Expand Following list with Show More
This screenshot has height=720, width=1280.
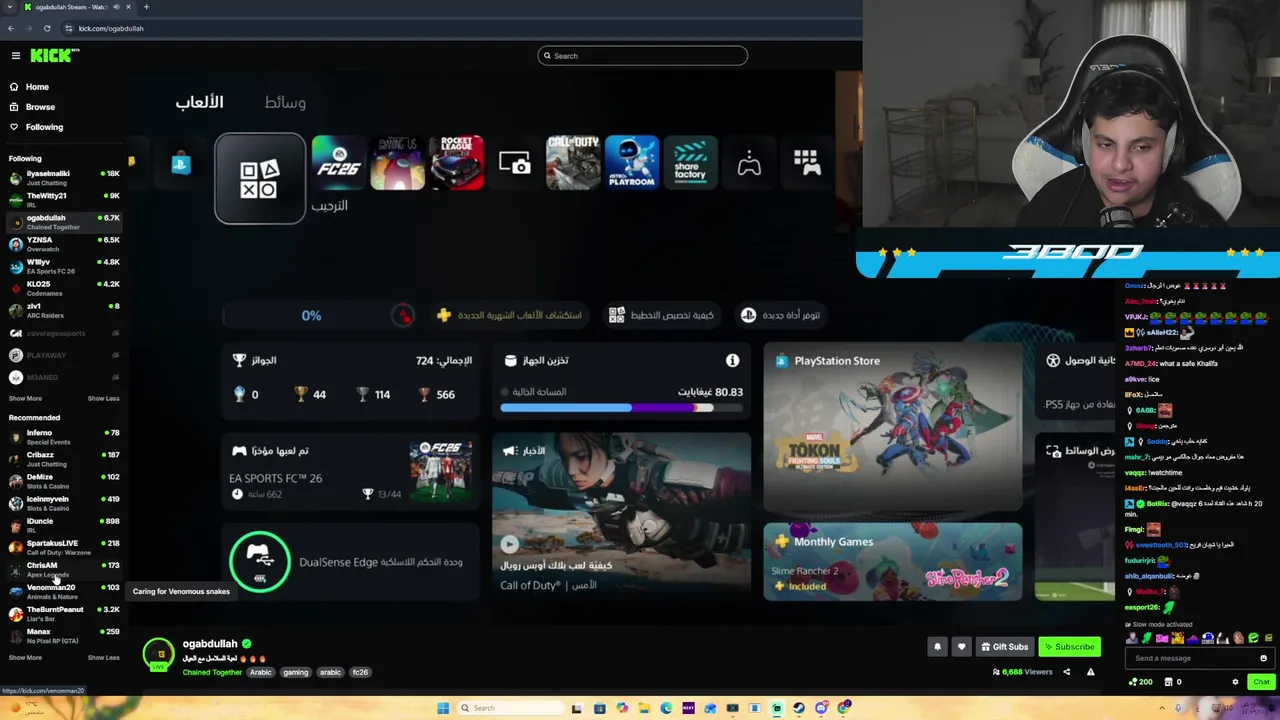[25, 398]
